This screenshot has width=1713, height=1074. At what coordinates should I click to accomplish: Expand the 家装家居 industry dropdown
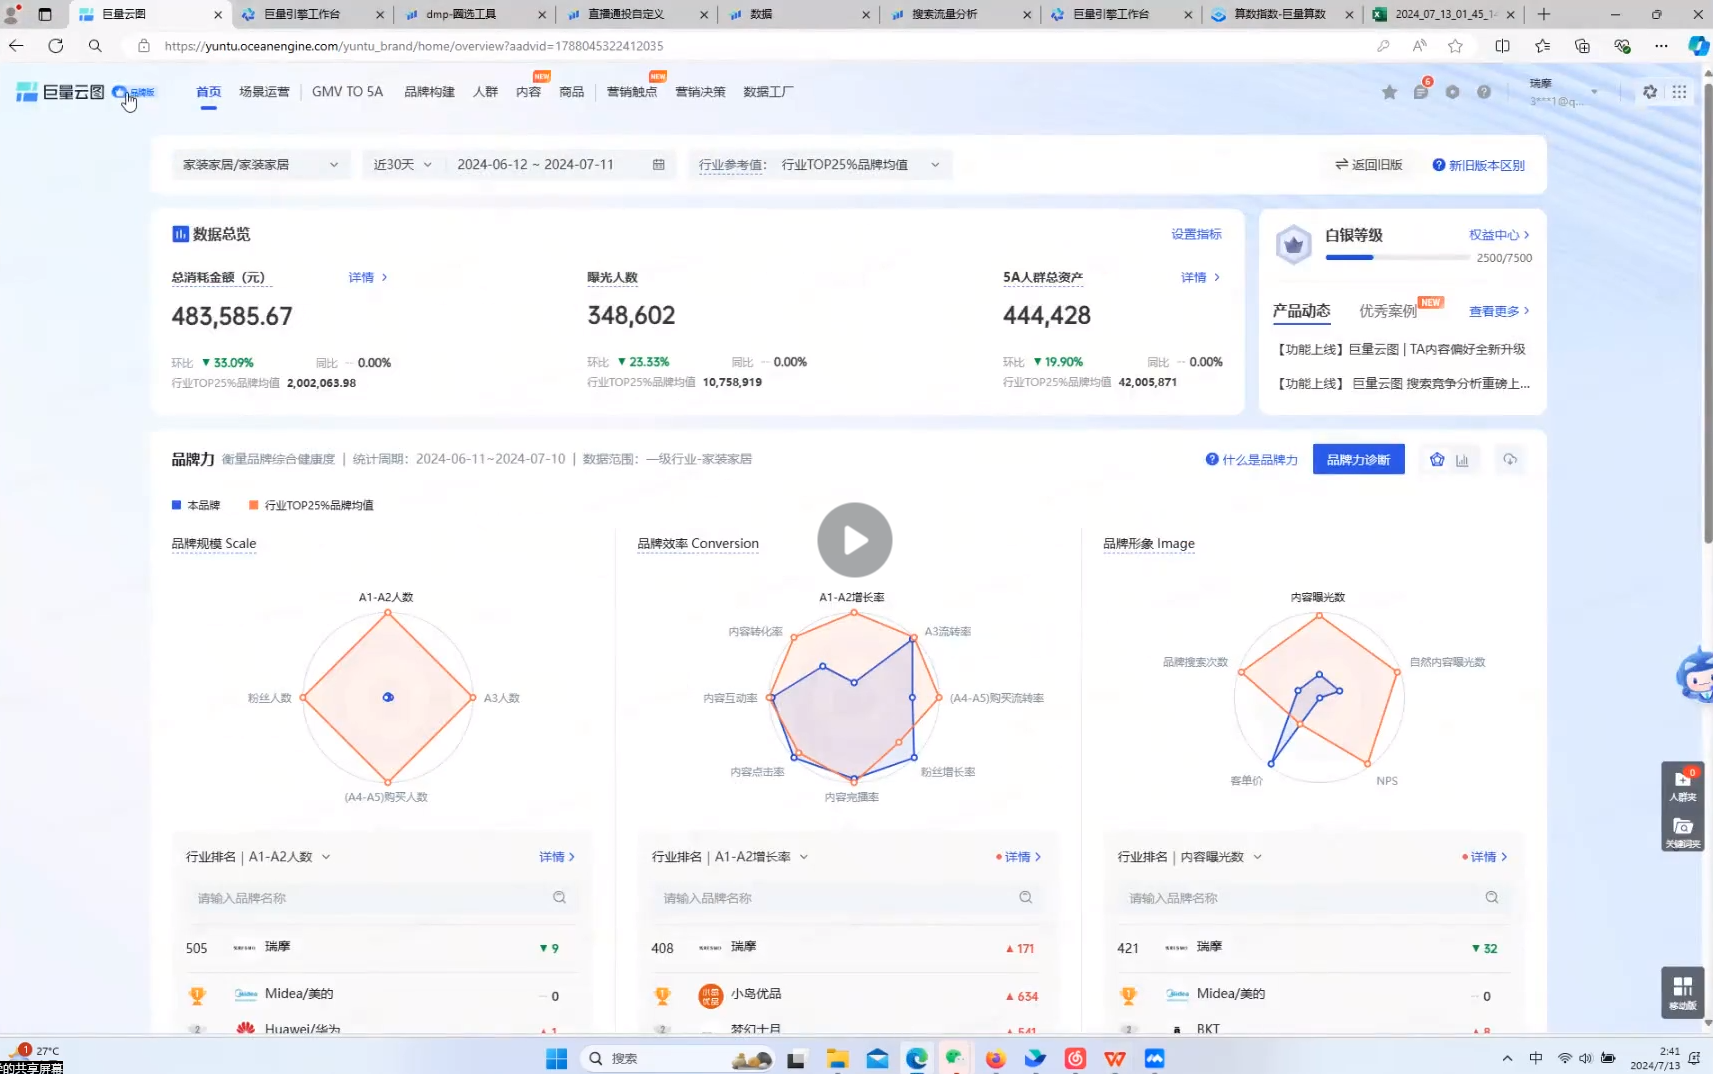260,165
